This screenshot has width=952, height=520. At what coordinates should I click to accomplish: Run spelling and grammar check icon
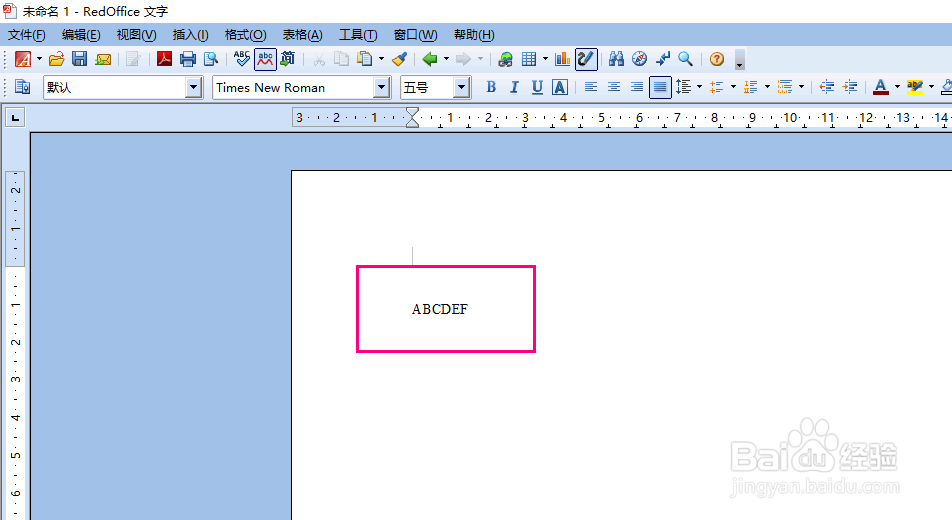[242, 59]
